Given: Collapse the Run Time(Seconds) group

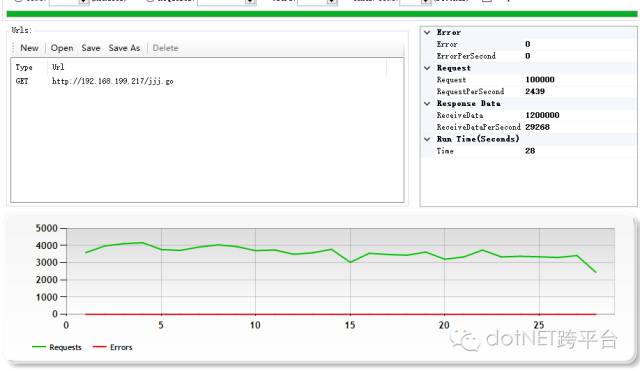Looking at the screenshot, I should 427,139.
